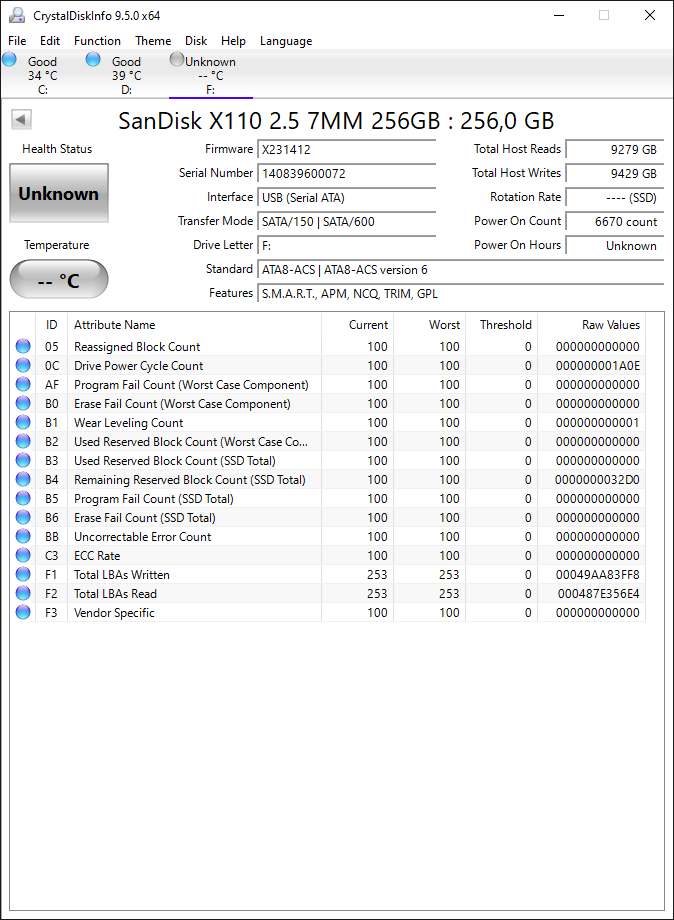Open the Disk menu
Viewport: 674px width, 920px height.
pos(196,41)
